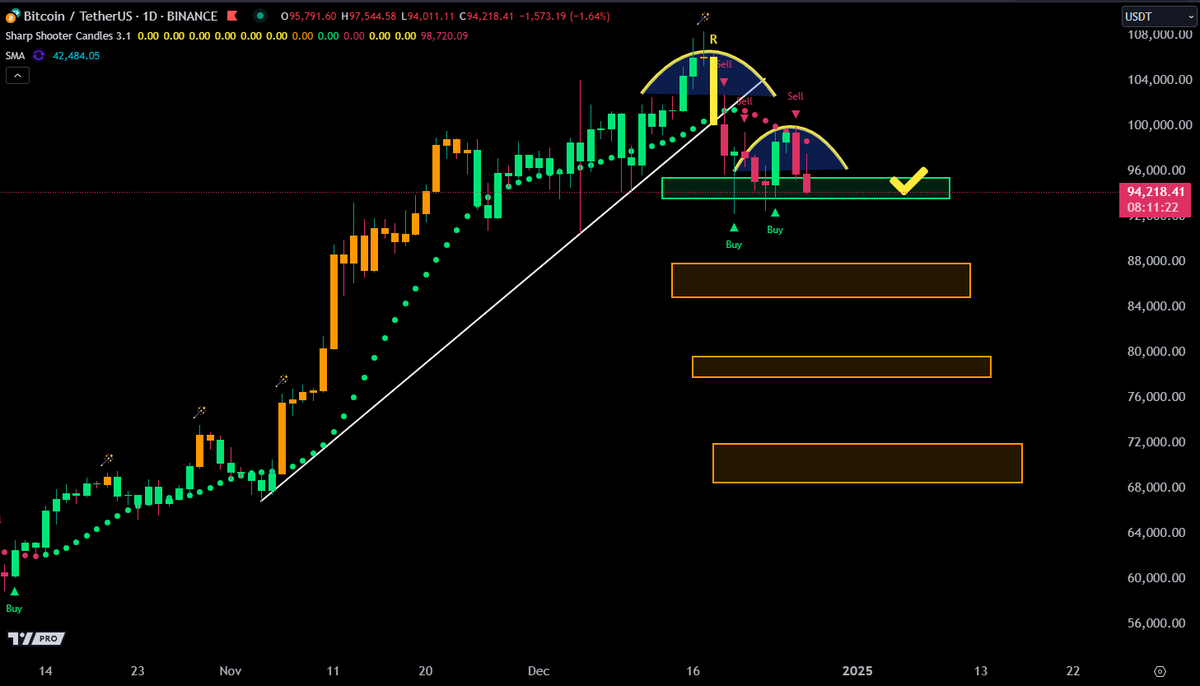The width and height of the screenshot is (1200, 686).
Task: Click the red flag icon beside BINANCE
Action: pos(231,16)
